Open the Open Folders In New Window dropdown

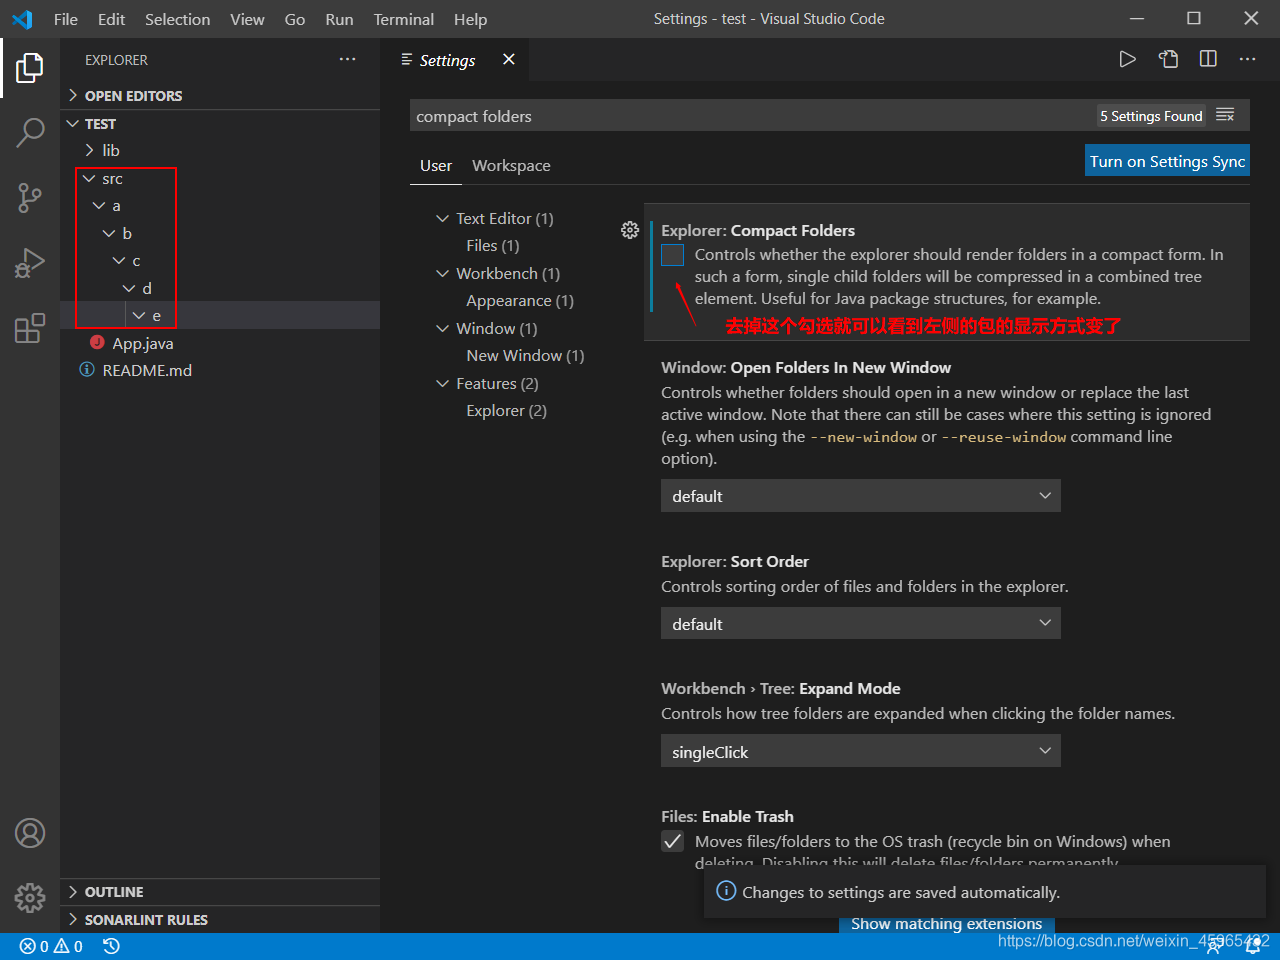tap(860, 496)
